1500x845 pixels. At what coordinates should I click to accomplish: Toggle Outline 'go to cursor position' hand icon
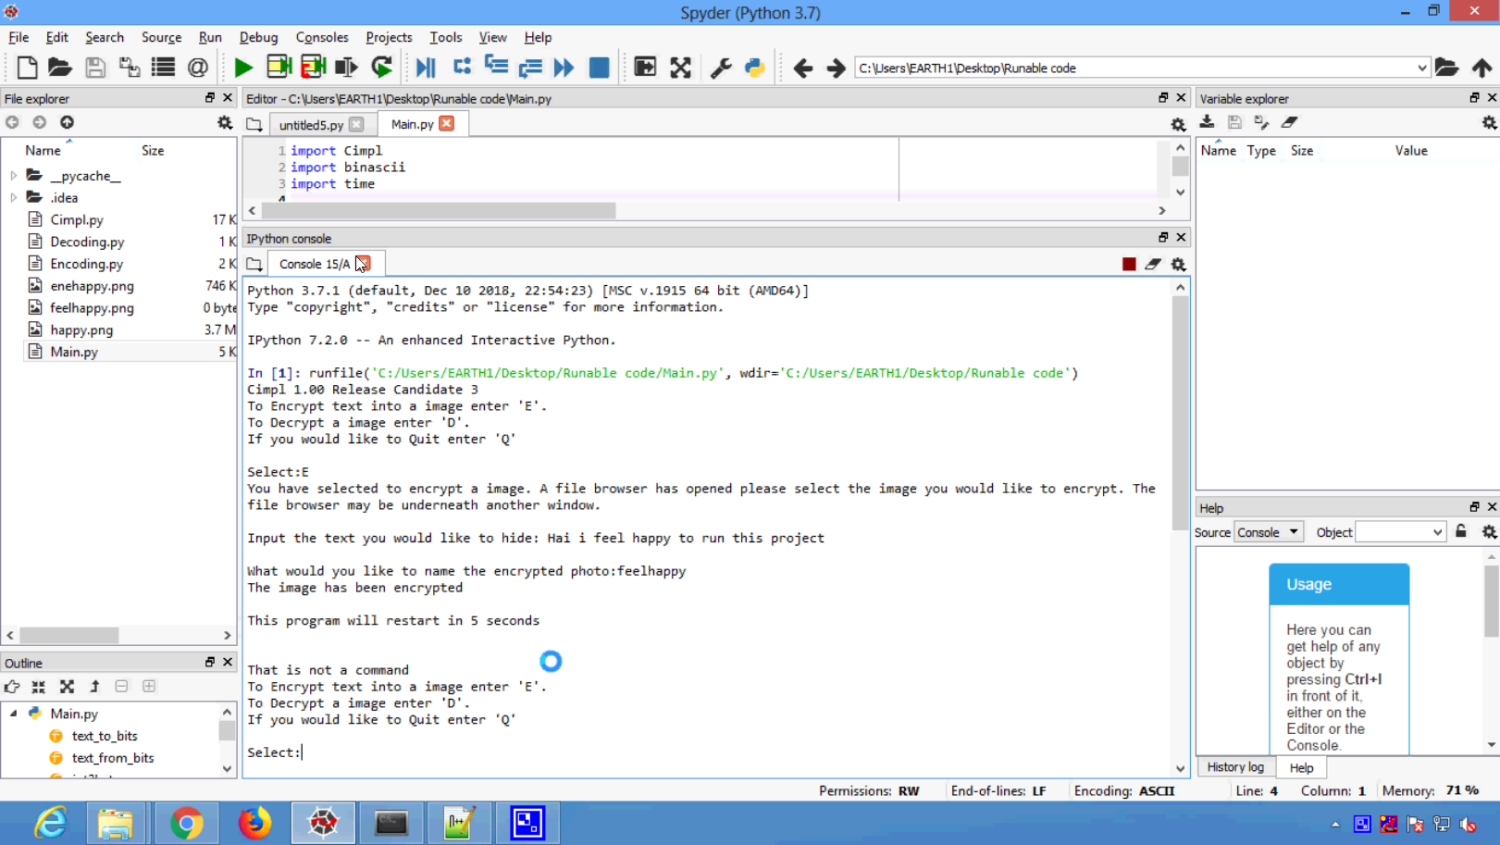(x=12, y=687)
